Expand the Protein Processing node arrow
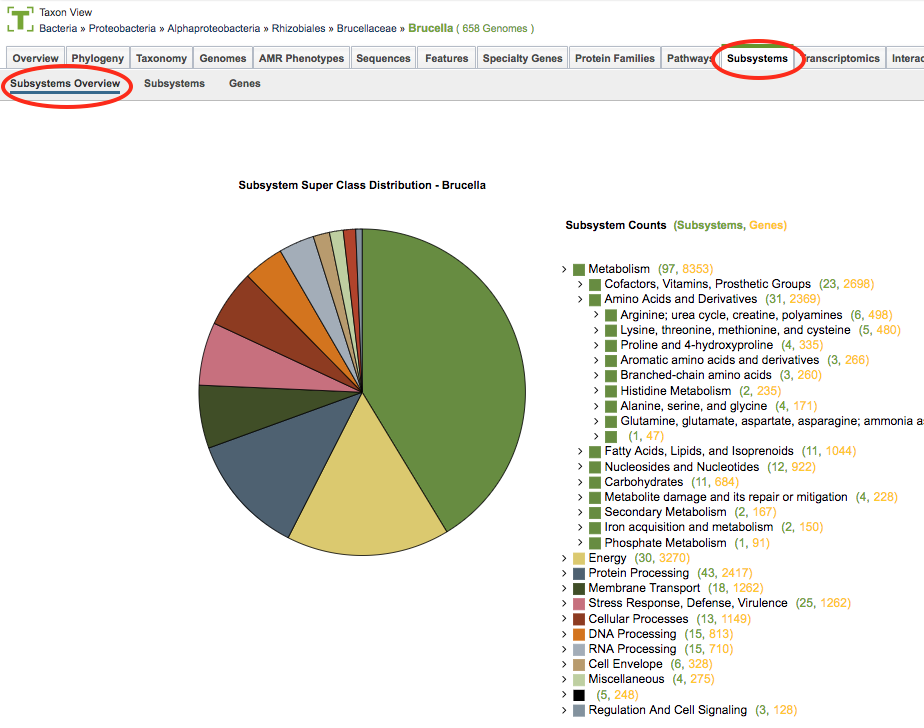Viewport: 924px width, 728px height. click(564, 573)
